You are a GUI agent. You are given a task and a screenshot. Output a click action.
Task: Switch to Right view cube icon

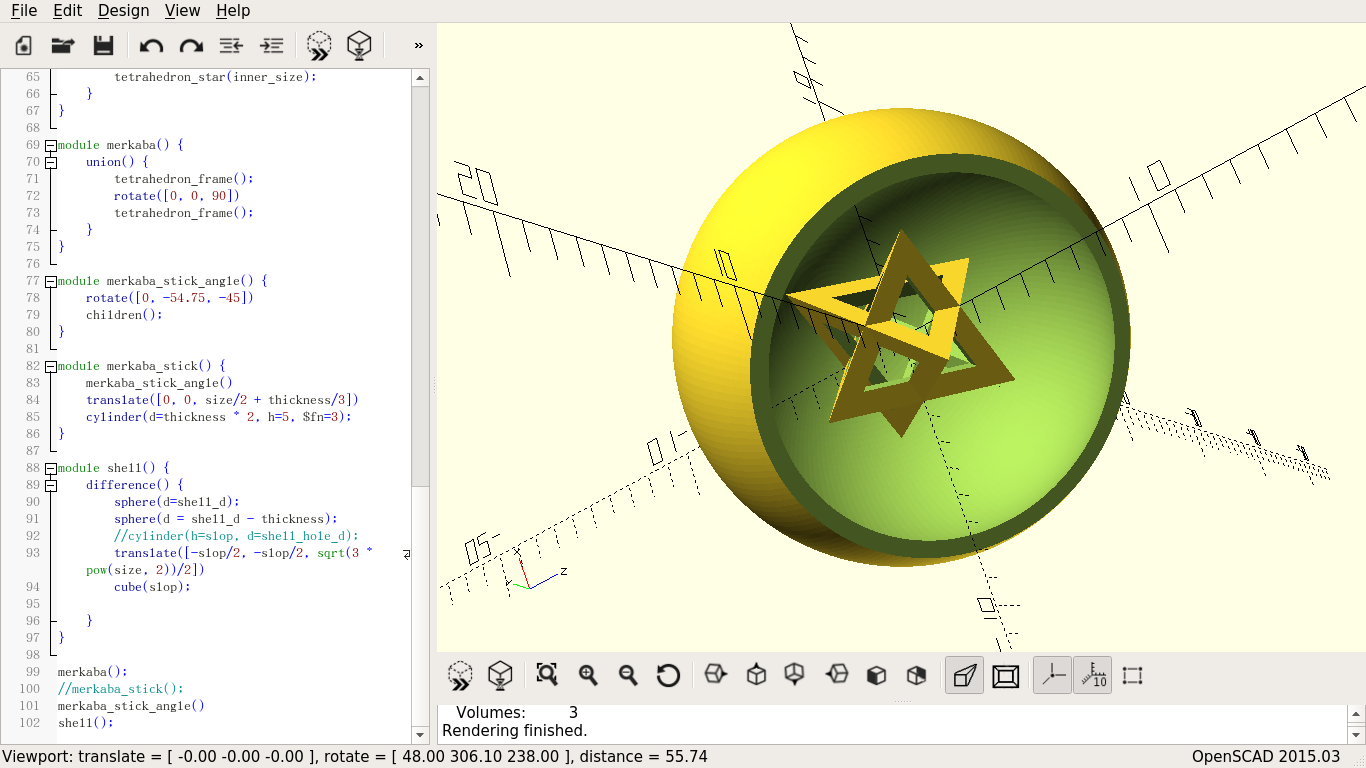pos(715,675)
